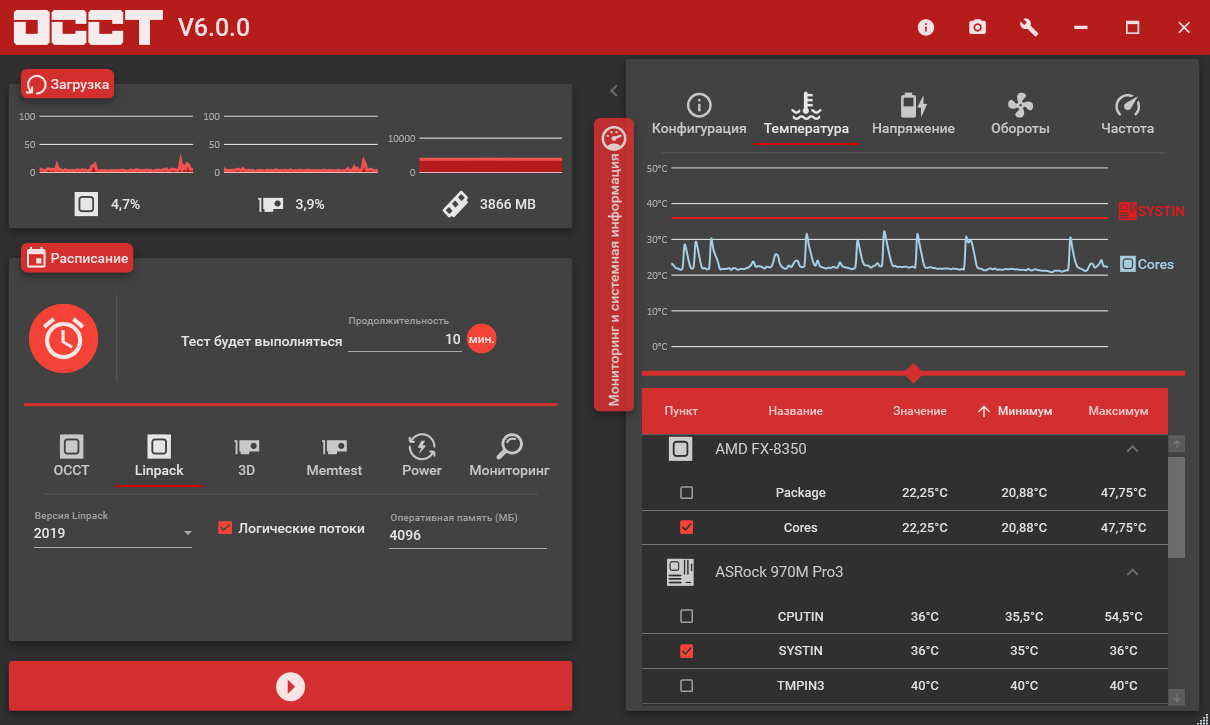This screenshot has width=1210, height=725.
Task: Toggle the Логические потоки checkbox
Action: 225,528
